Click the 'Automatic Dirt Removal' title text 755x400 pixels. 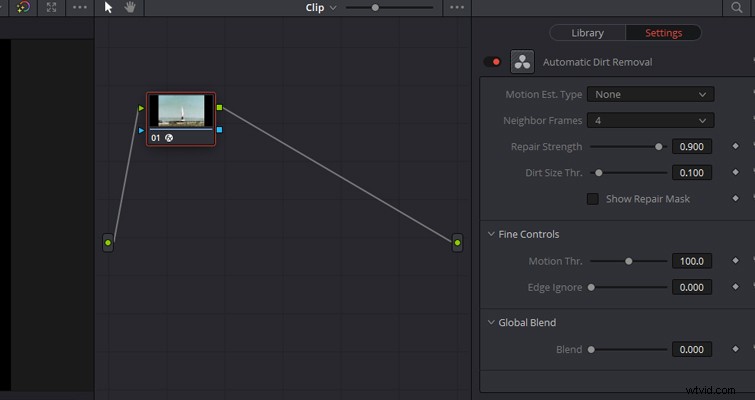598,62
